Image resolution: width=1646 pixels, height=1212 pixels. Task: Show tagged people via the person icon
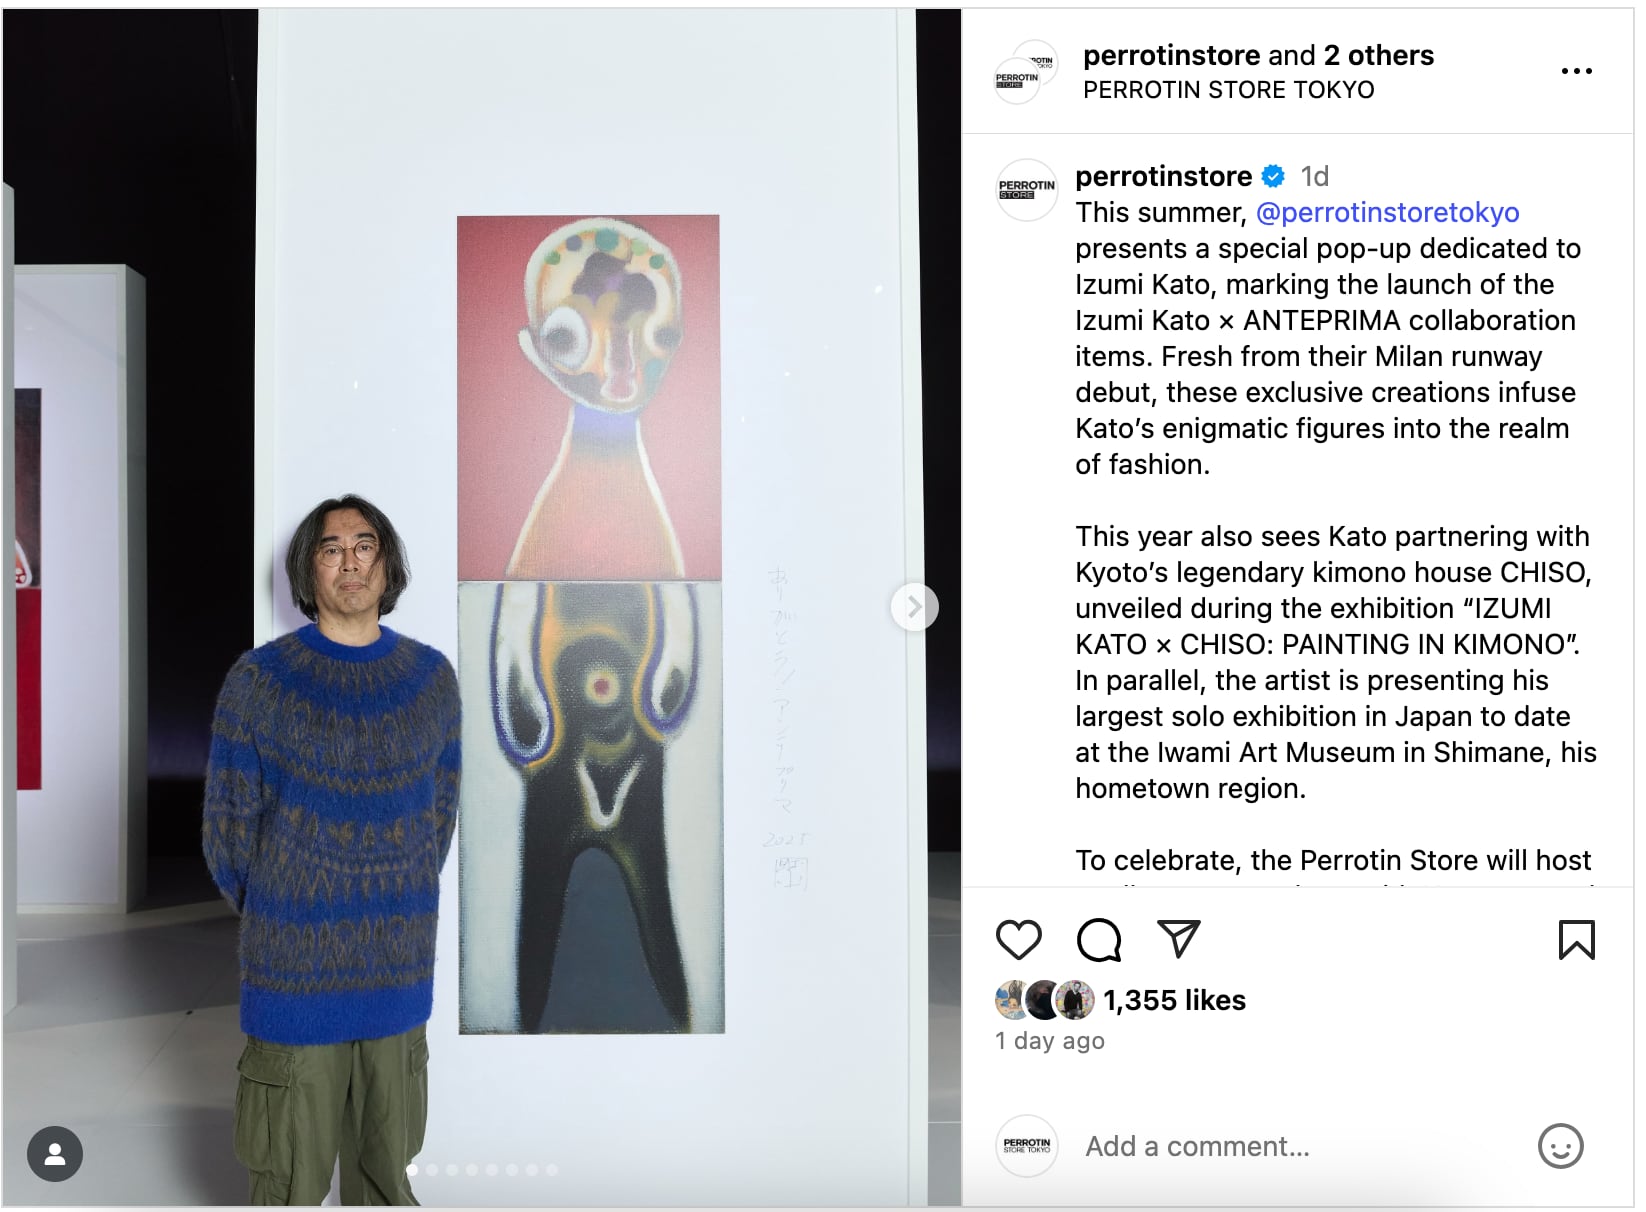[x=55, y=1154]
